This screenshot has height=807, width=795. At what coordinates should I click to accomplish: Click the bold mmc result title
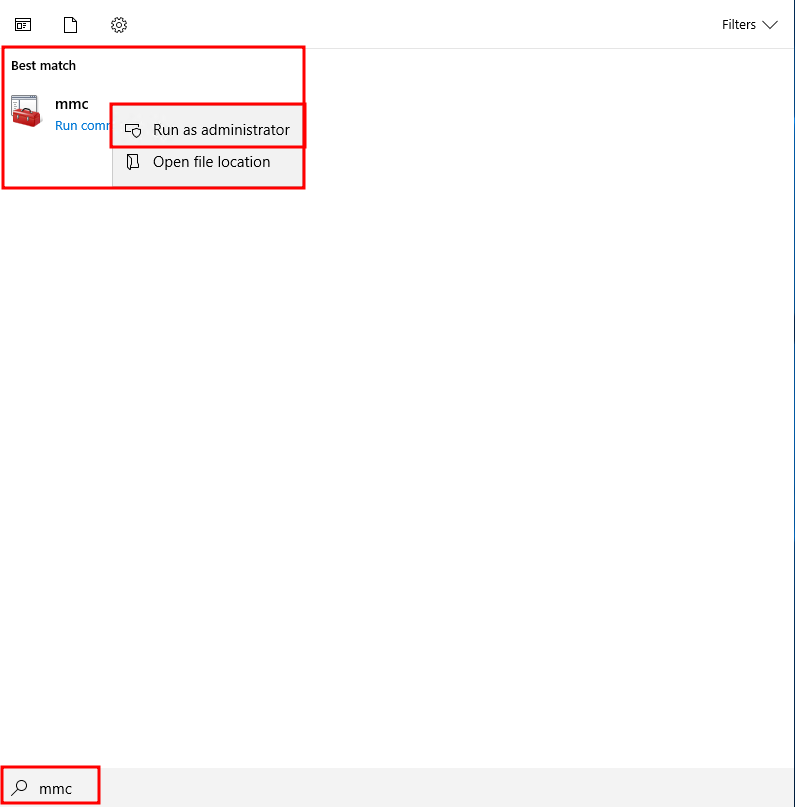pyautogui.click(x=72, y=104)
